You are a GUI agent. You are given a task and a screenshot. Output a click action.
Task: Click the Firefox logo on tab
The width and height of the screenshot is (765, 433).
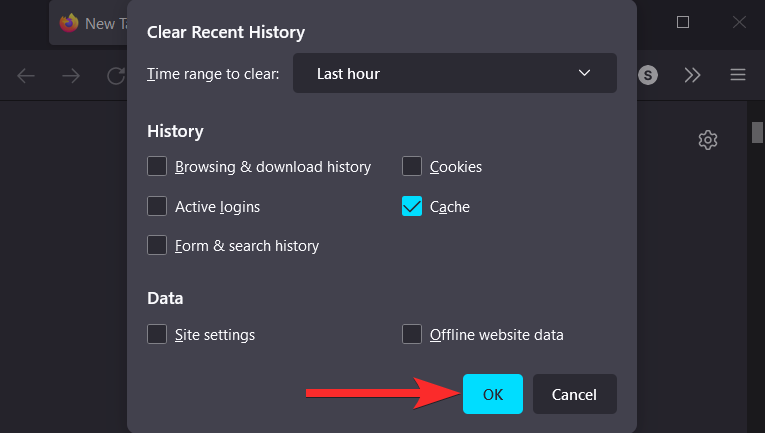(69, 22)
